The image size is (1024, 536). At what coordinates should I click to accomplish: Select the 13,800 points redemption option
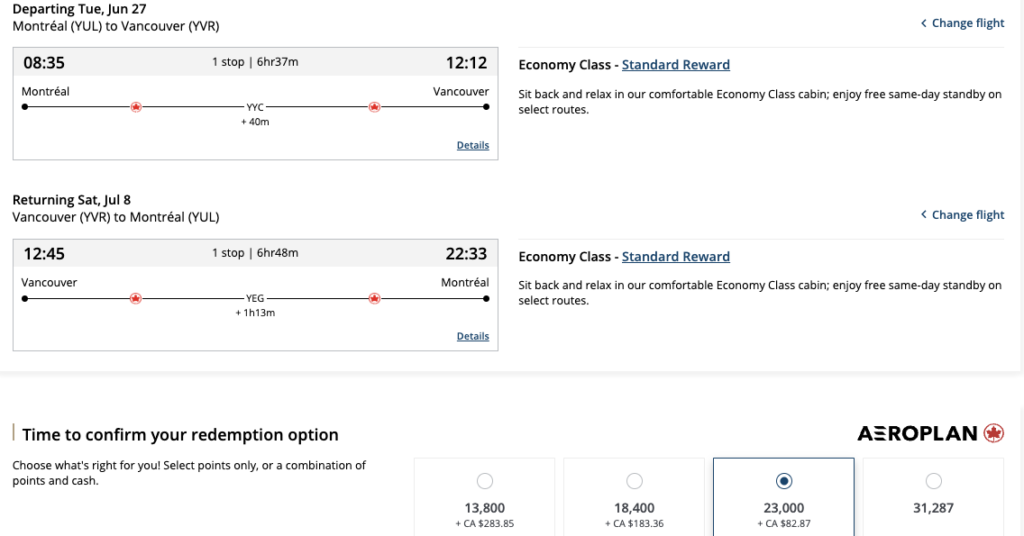point(485,481)
